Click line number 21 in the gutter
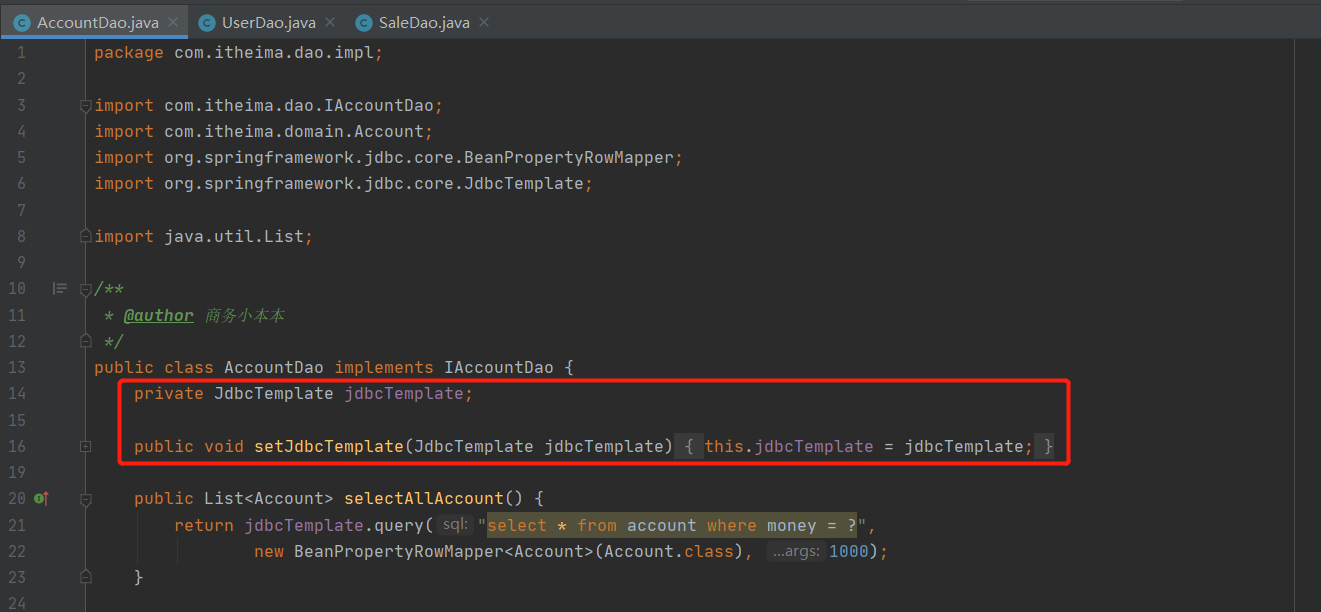Image resolution: width=1321 pixels, height=612 pixels. 16,525
